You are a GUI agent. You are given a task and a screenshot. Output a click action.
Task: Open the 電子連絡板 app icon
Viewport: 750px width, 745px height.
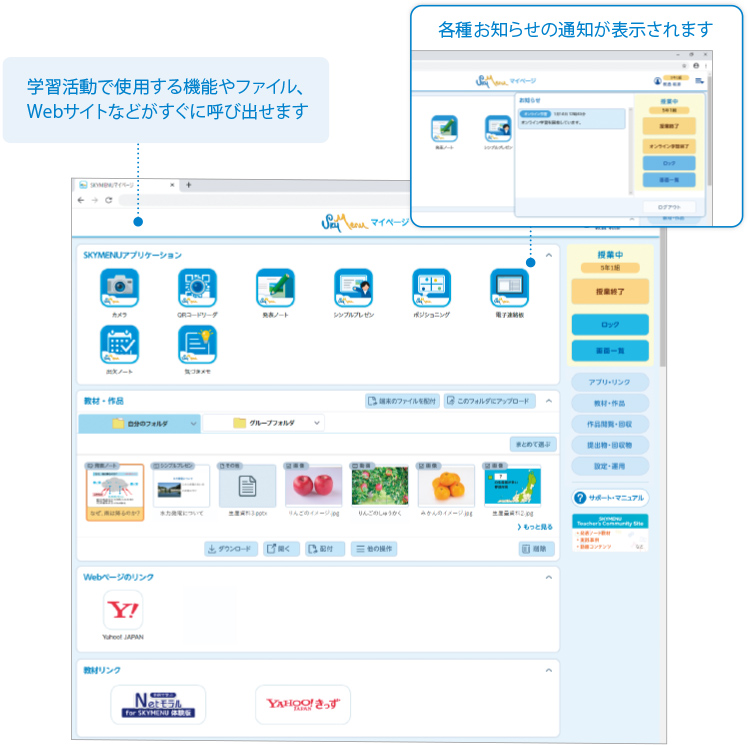coord(509,288)
